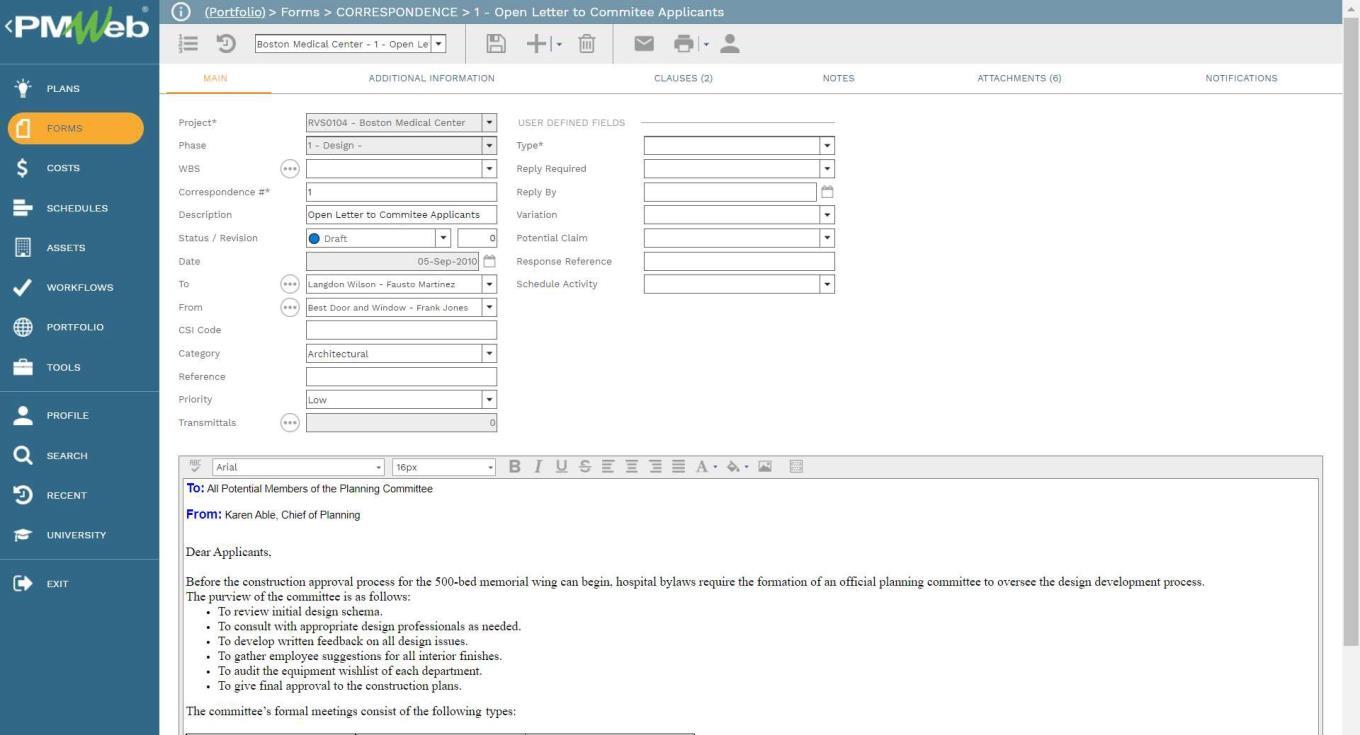Switch to Notes tab
Image resolution: width=1360 pixels, height=735 pixels.
(x=838, y=78)
